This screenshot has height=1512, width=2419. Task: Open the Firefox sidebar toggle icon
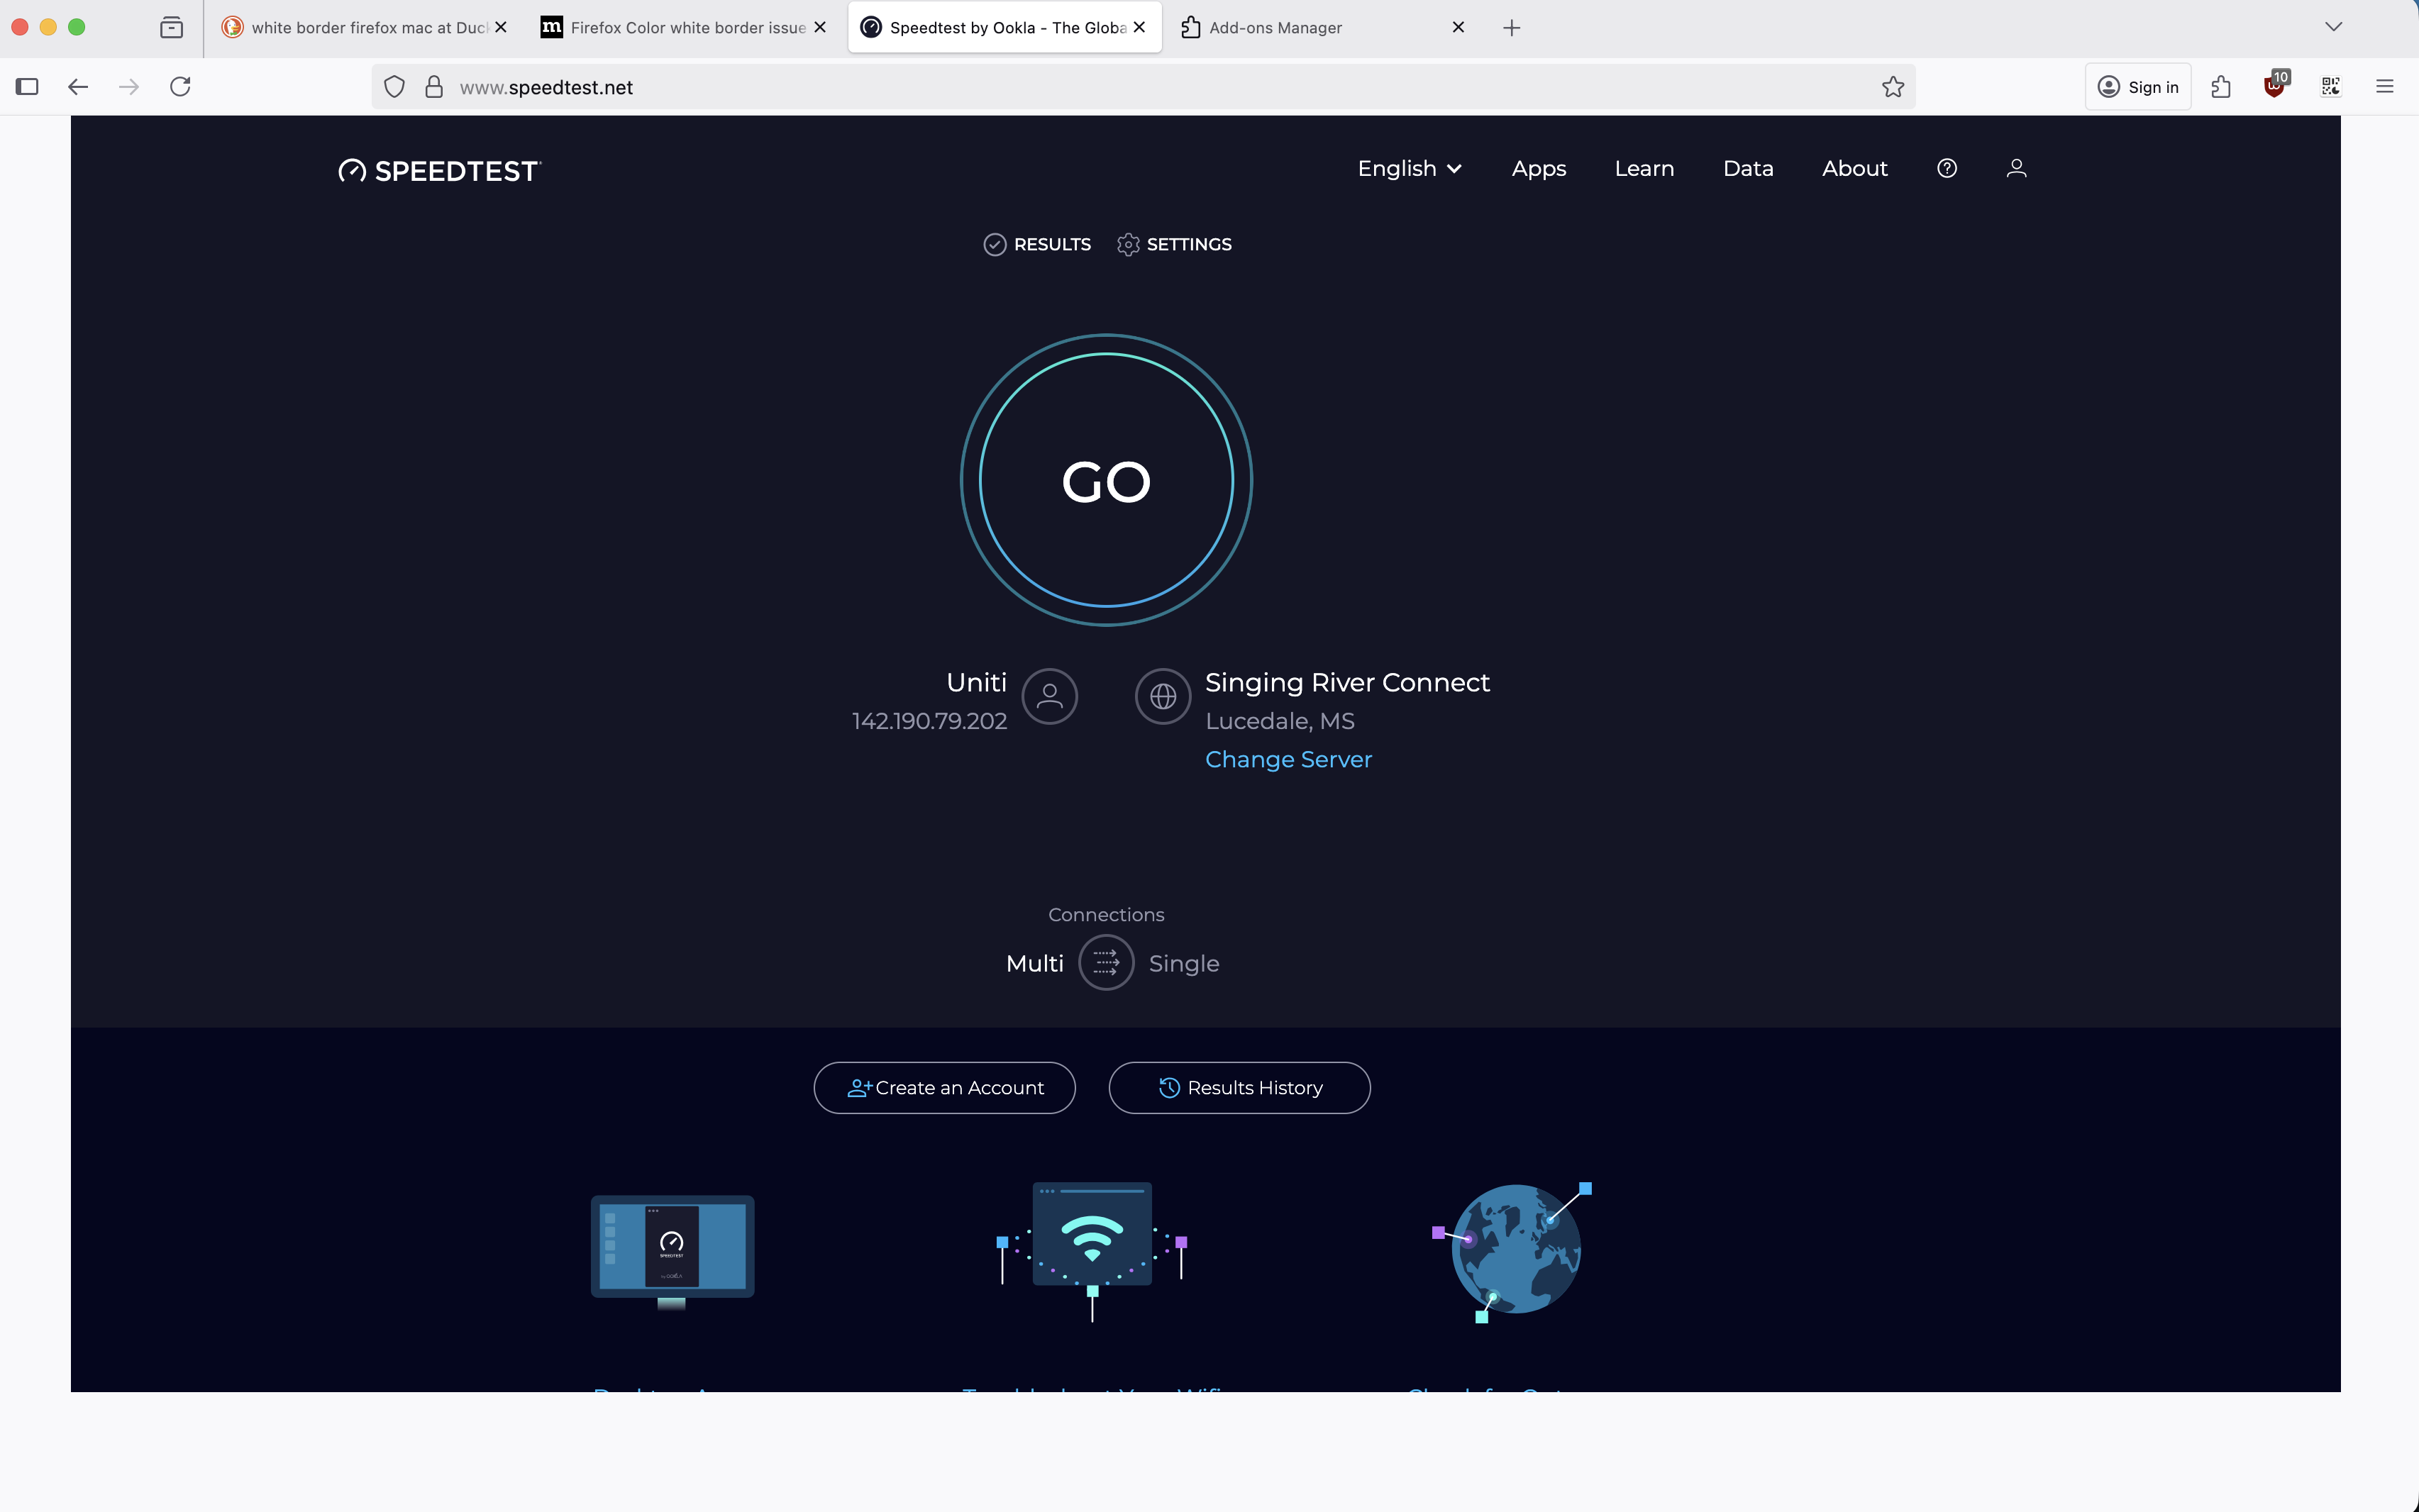(x=27, y=87)
